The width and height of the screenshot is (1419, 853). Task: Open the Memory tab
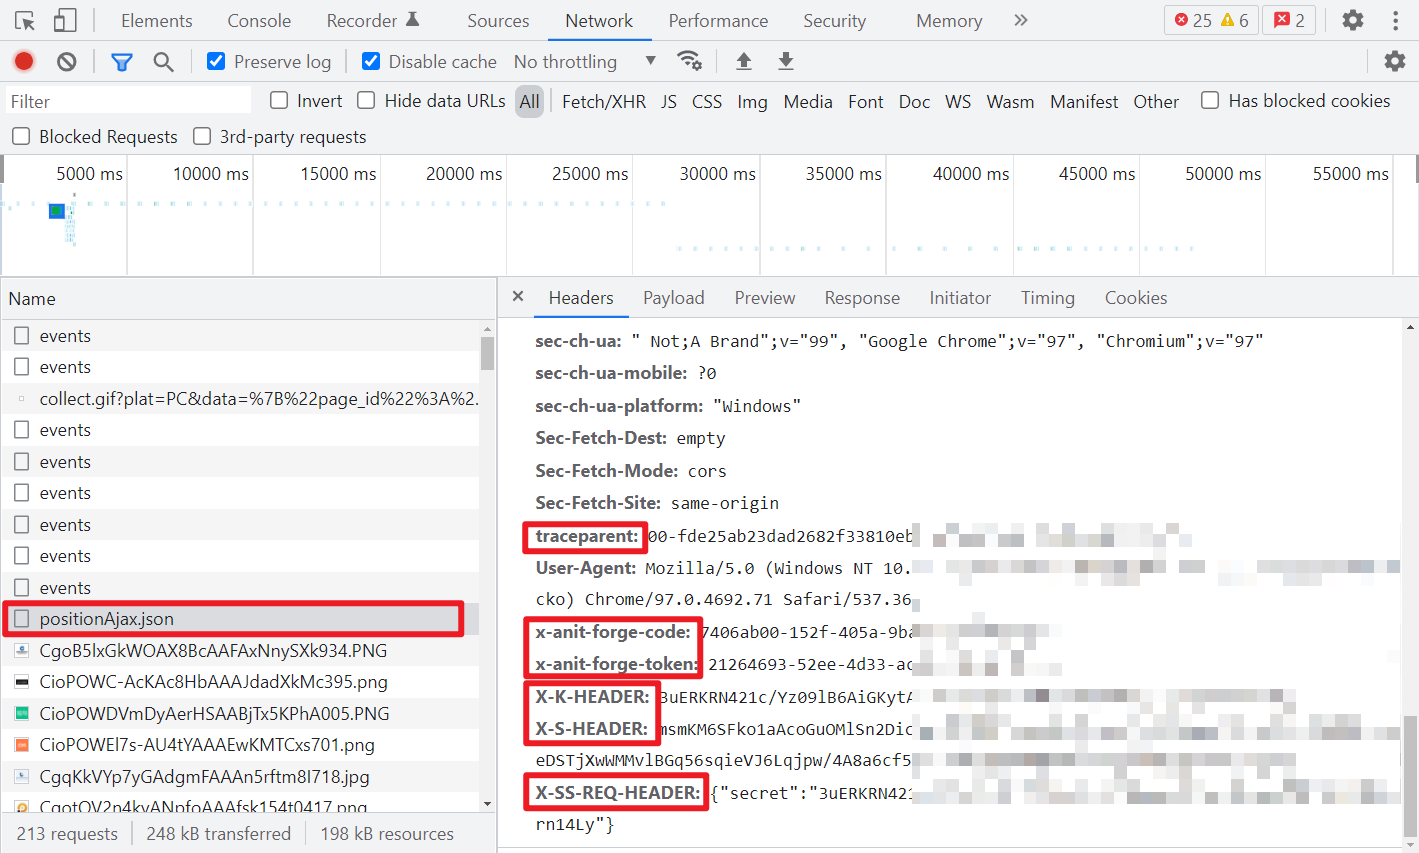tap(949, 20)
